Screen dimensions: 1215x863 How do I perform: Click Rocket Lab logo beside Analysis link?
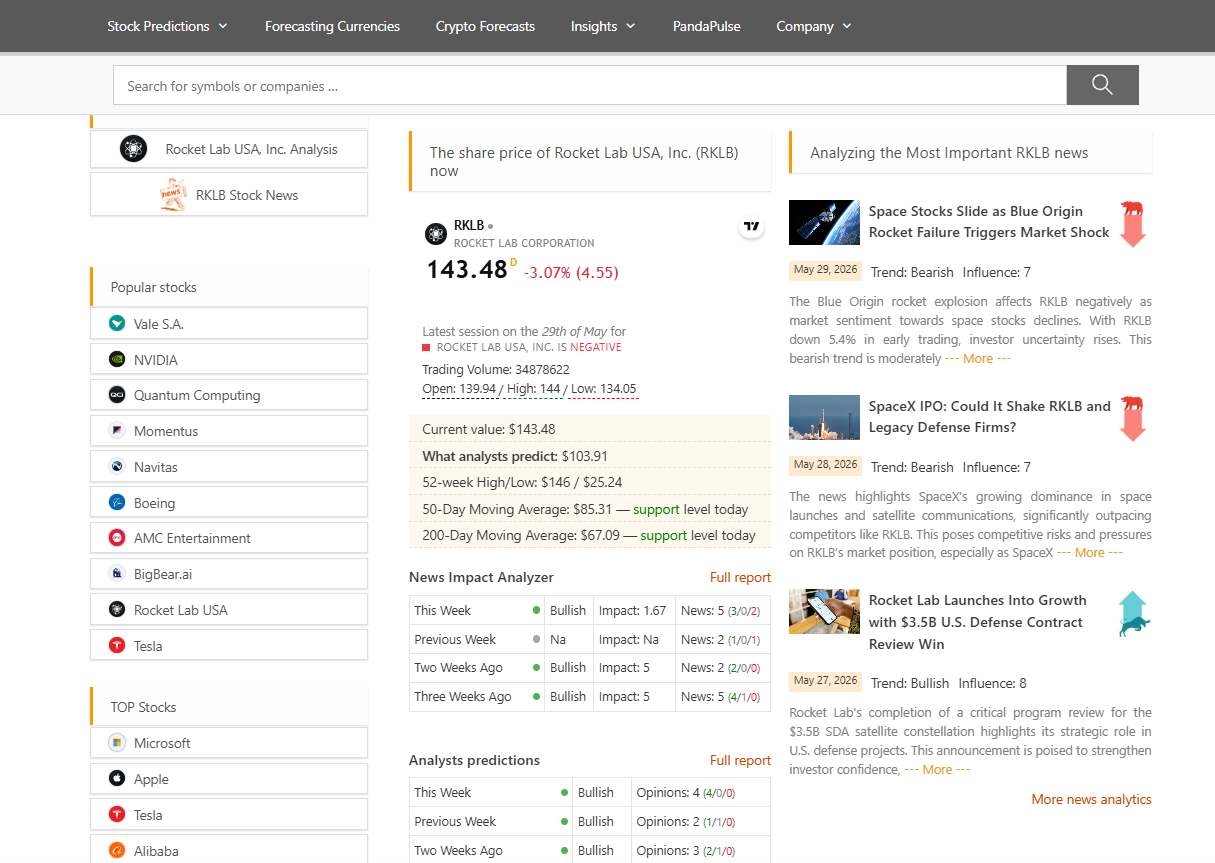click(133, 149)
